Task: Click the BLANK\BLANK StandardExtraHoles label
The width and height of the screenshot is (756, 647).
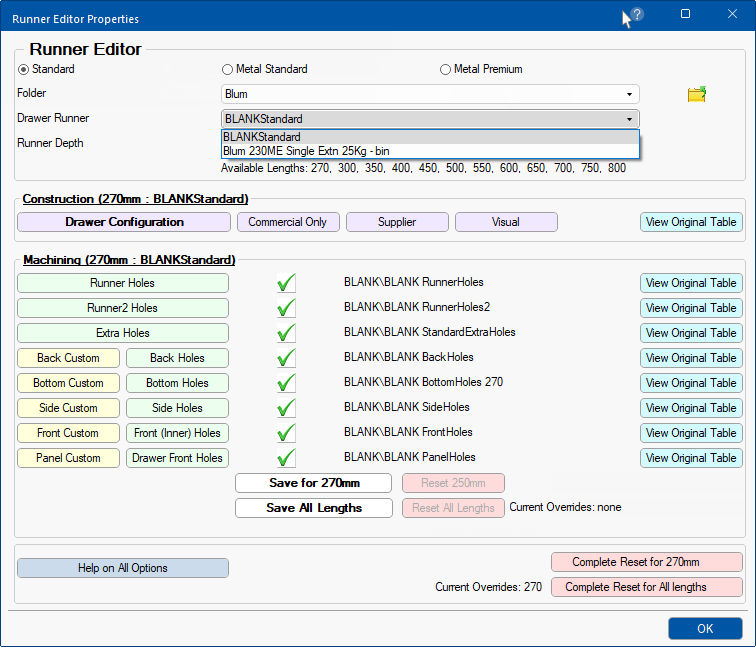Action: (430, 332)
